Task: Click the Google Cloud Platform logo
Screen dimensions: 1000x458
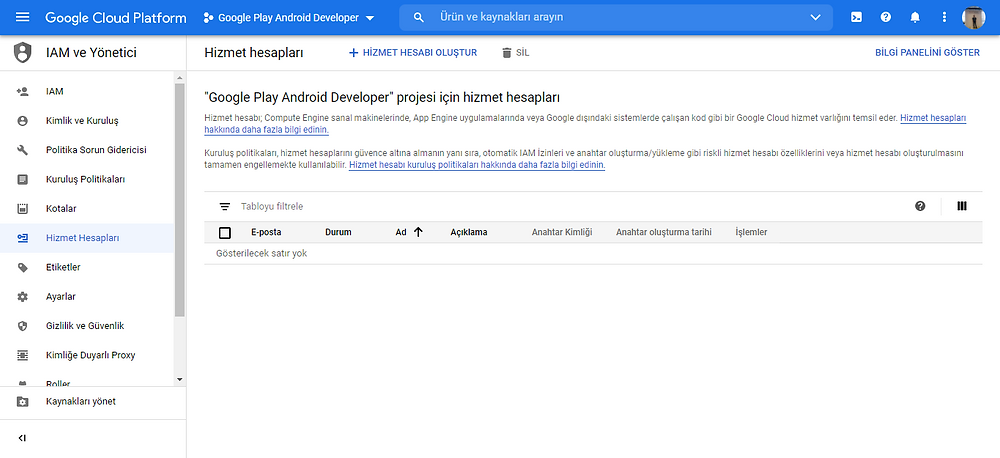Action: [x=115, y=18]
